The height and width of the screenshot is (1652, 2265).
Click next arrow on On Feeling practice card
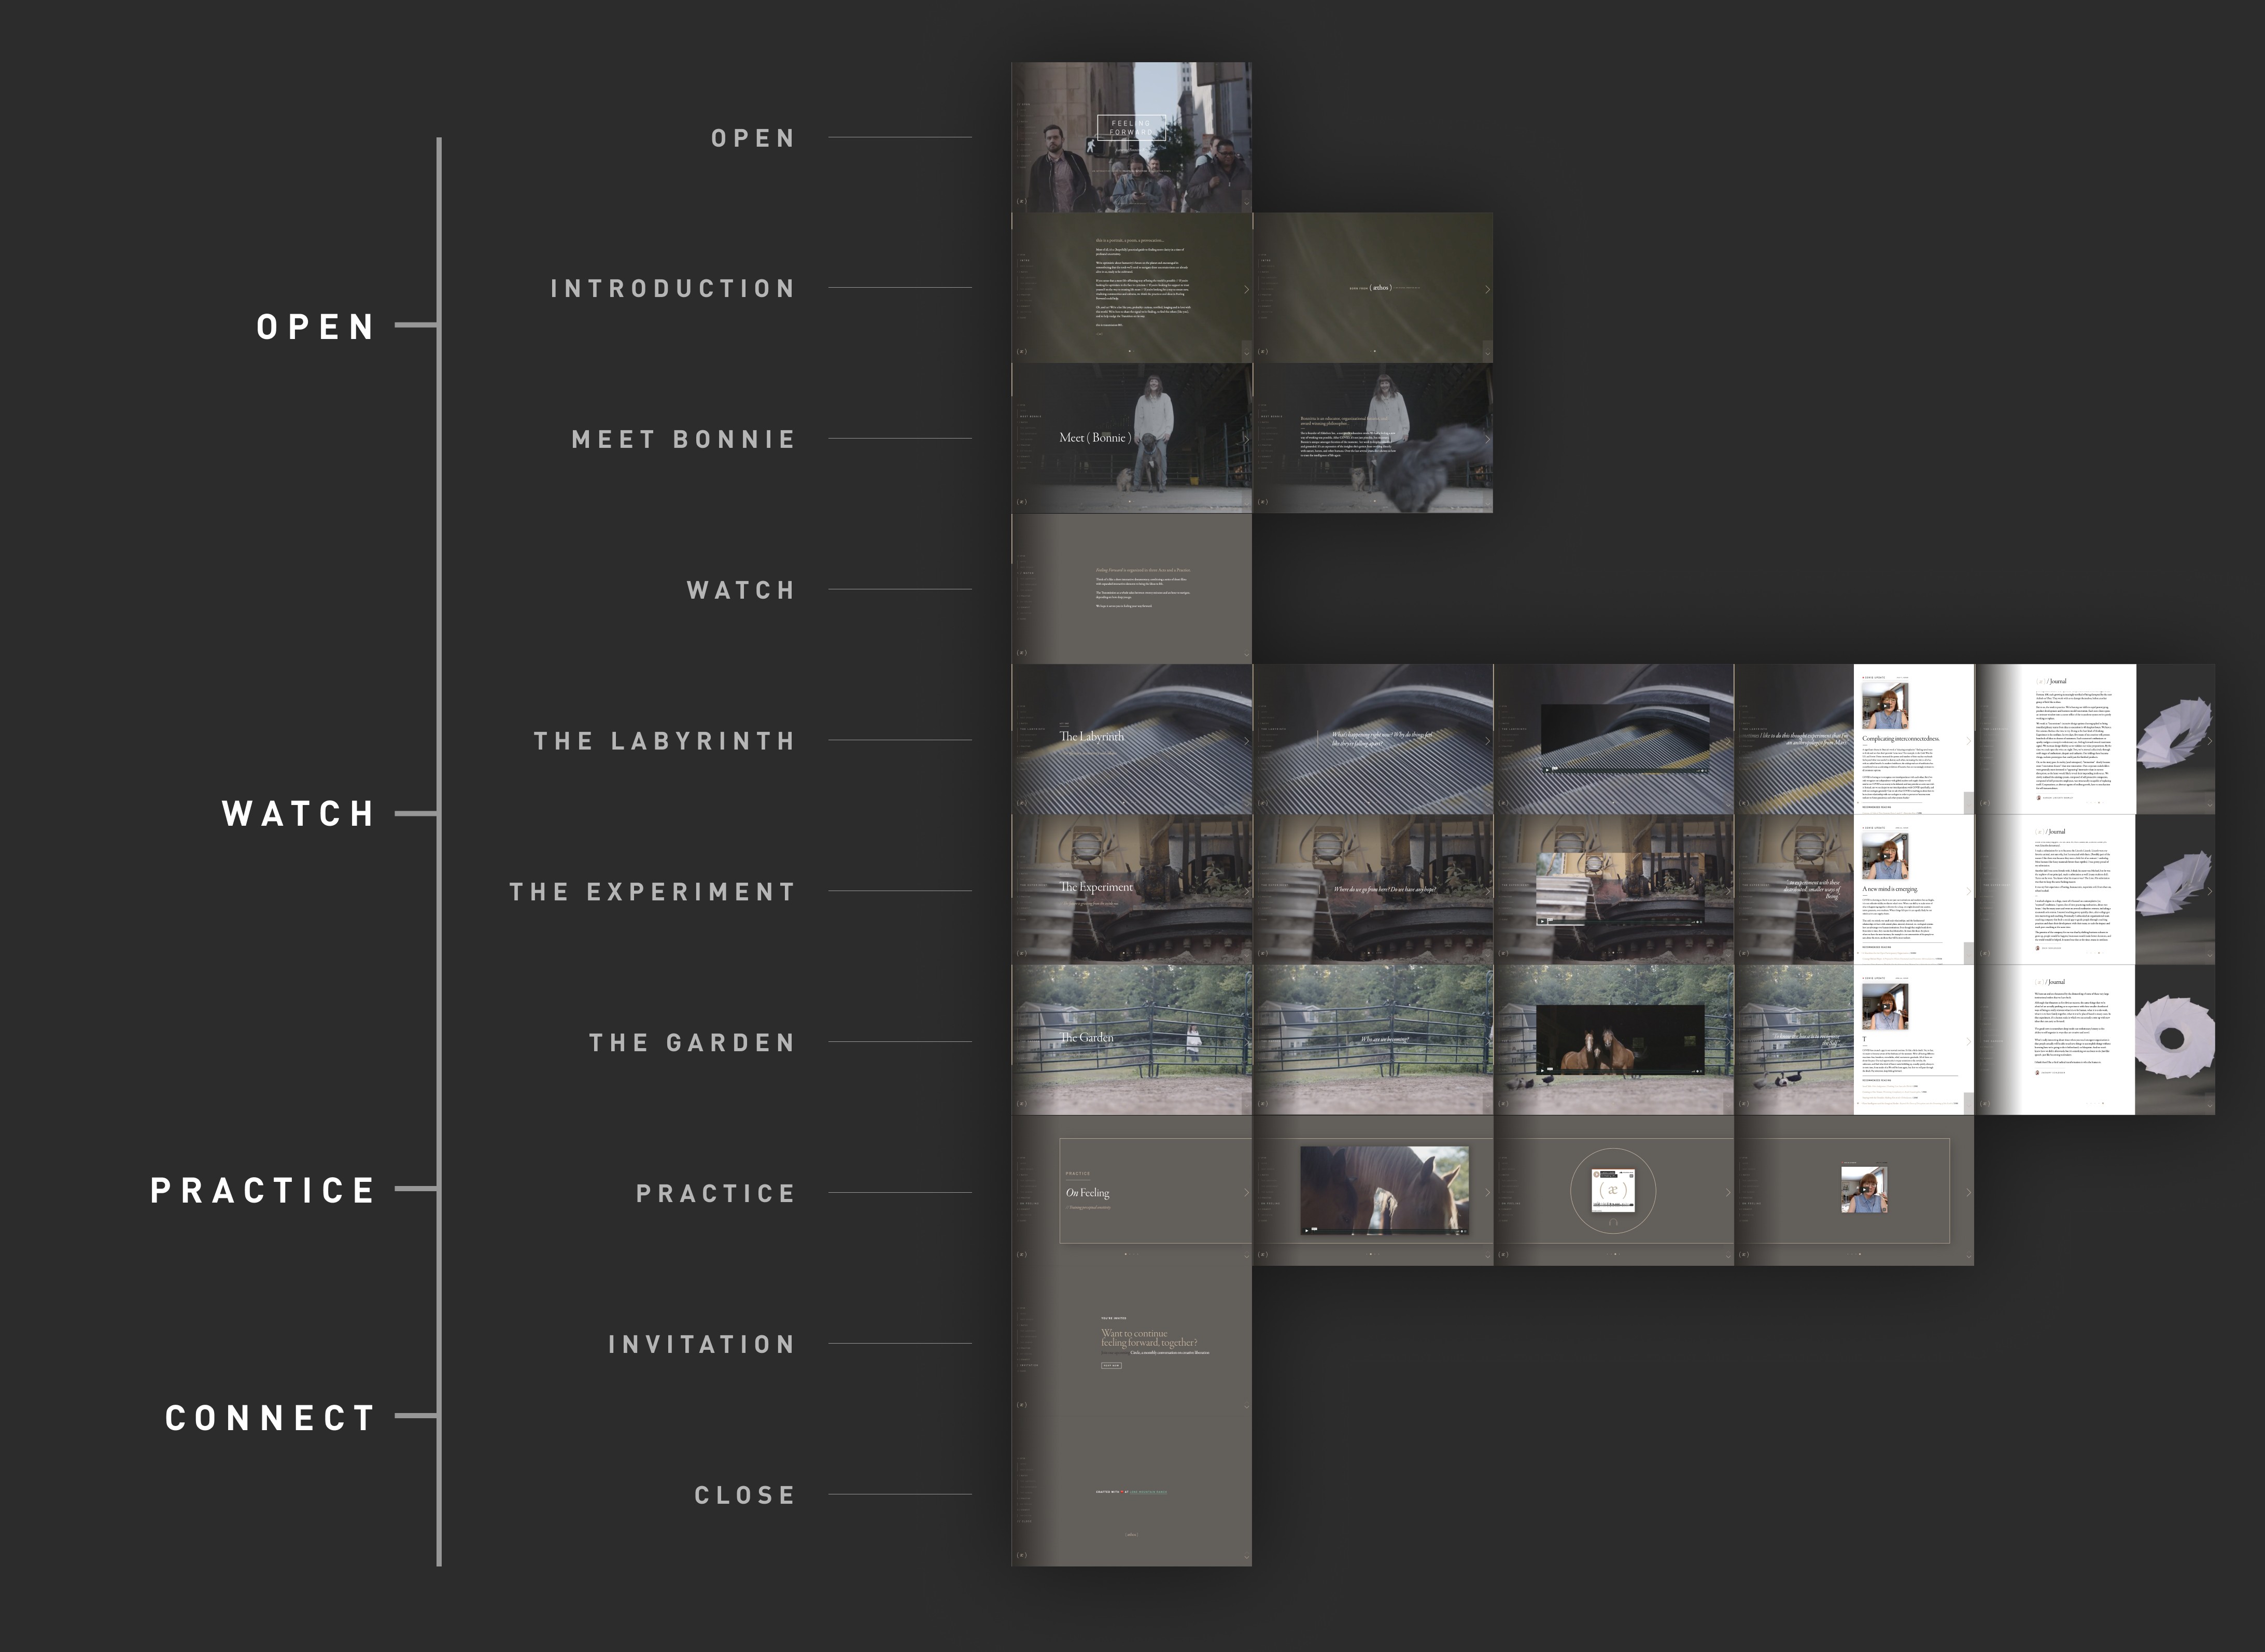1246,1192
